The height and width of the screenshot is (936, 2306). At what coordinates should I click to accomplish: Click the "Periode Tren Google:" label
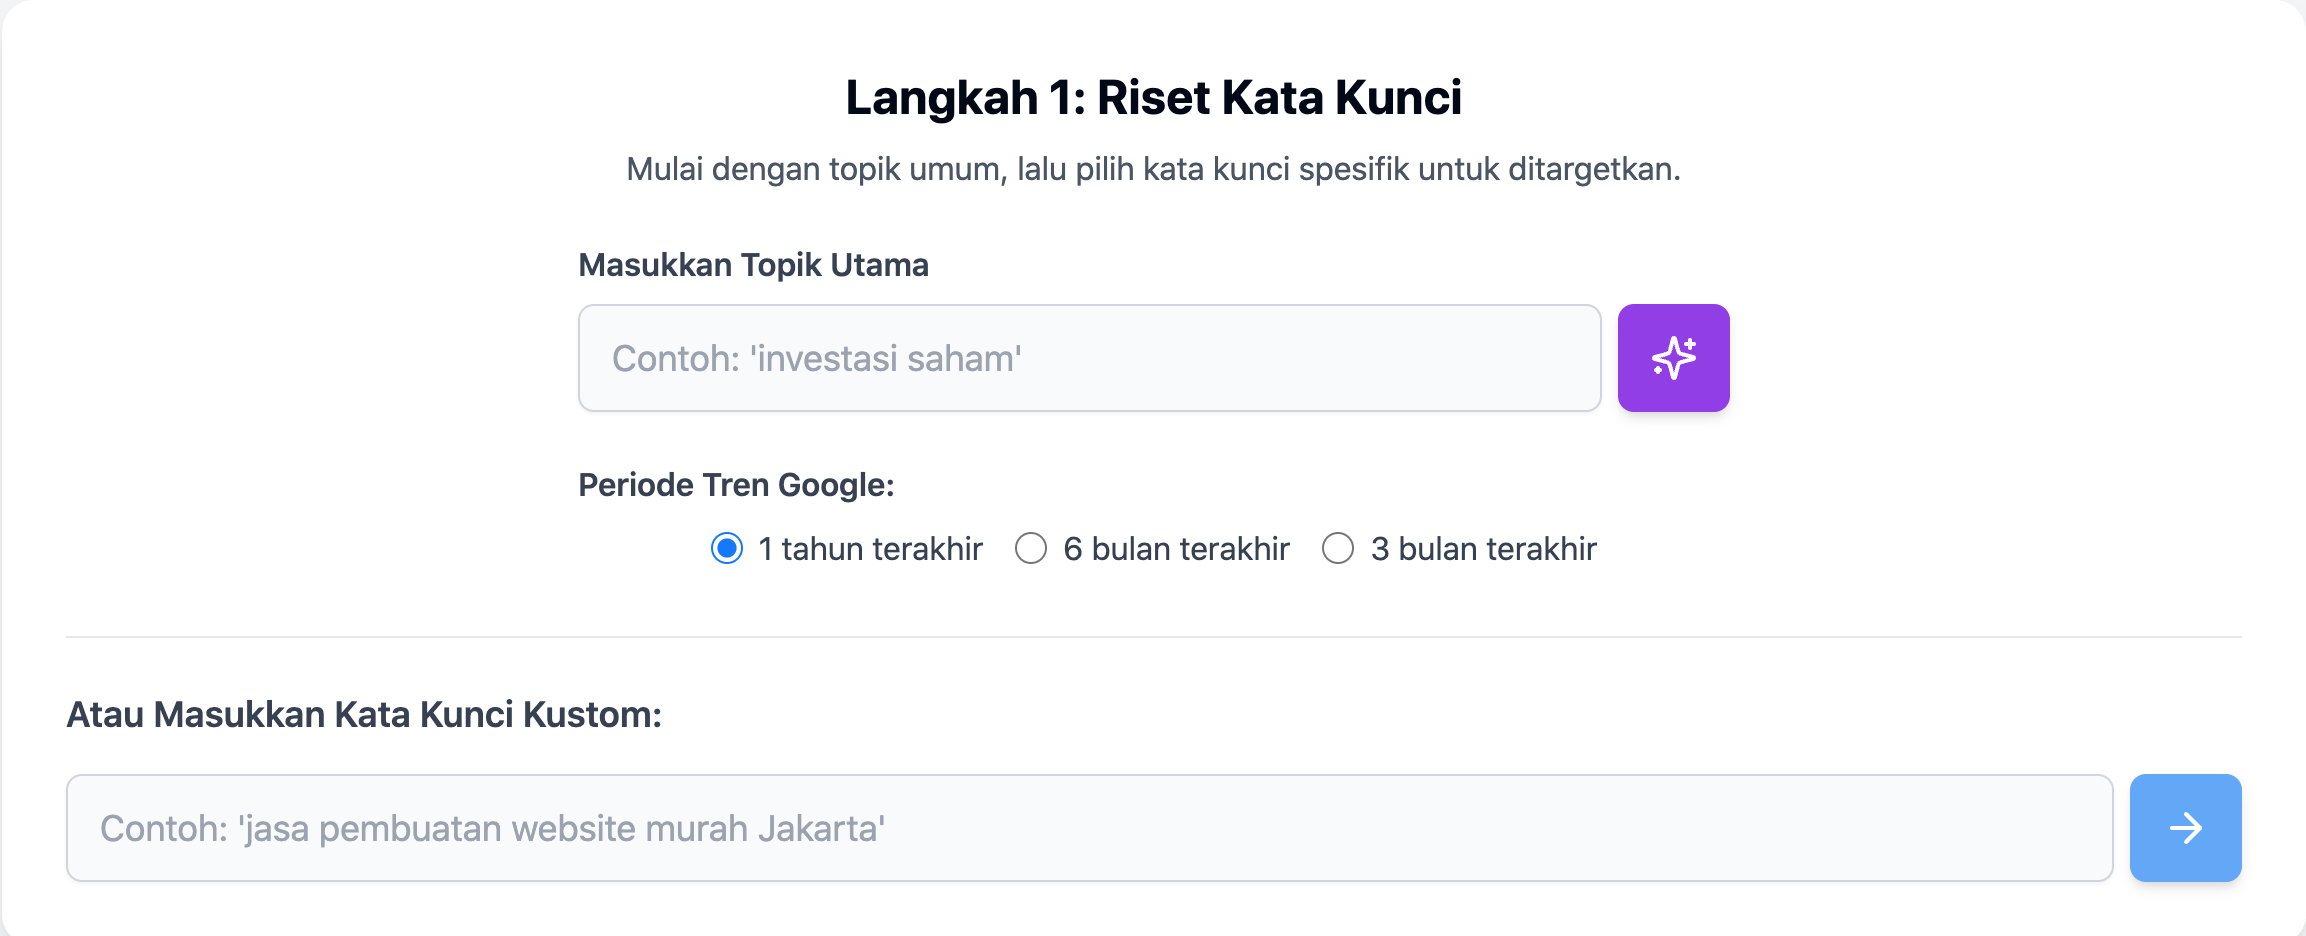pos(736,485)
